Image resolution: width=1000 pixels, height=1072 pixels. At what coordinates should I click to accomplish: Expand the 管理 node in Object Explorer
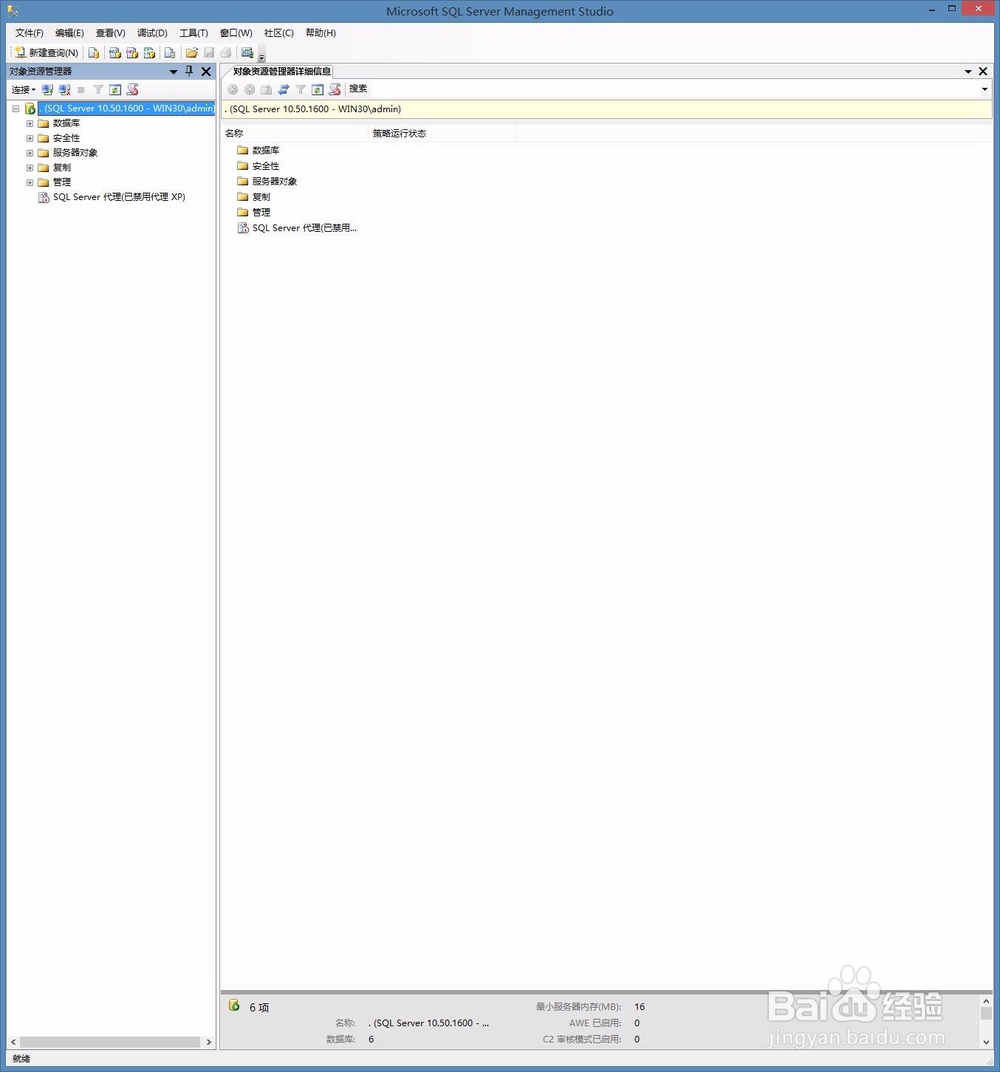[30, 183]
